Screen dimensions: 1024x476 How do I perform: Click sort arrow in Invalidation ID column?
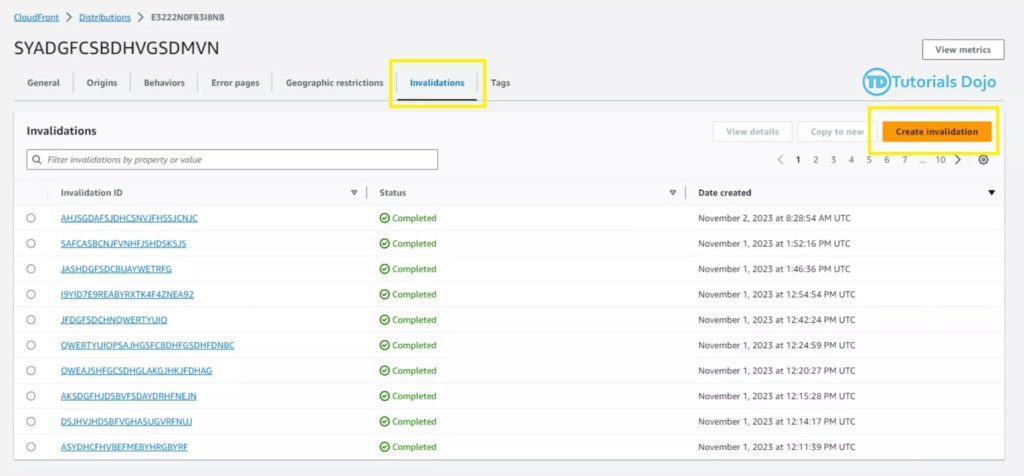(x=354, y=193)
